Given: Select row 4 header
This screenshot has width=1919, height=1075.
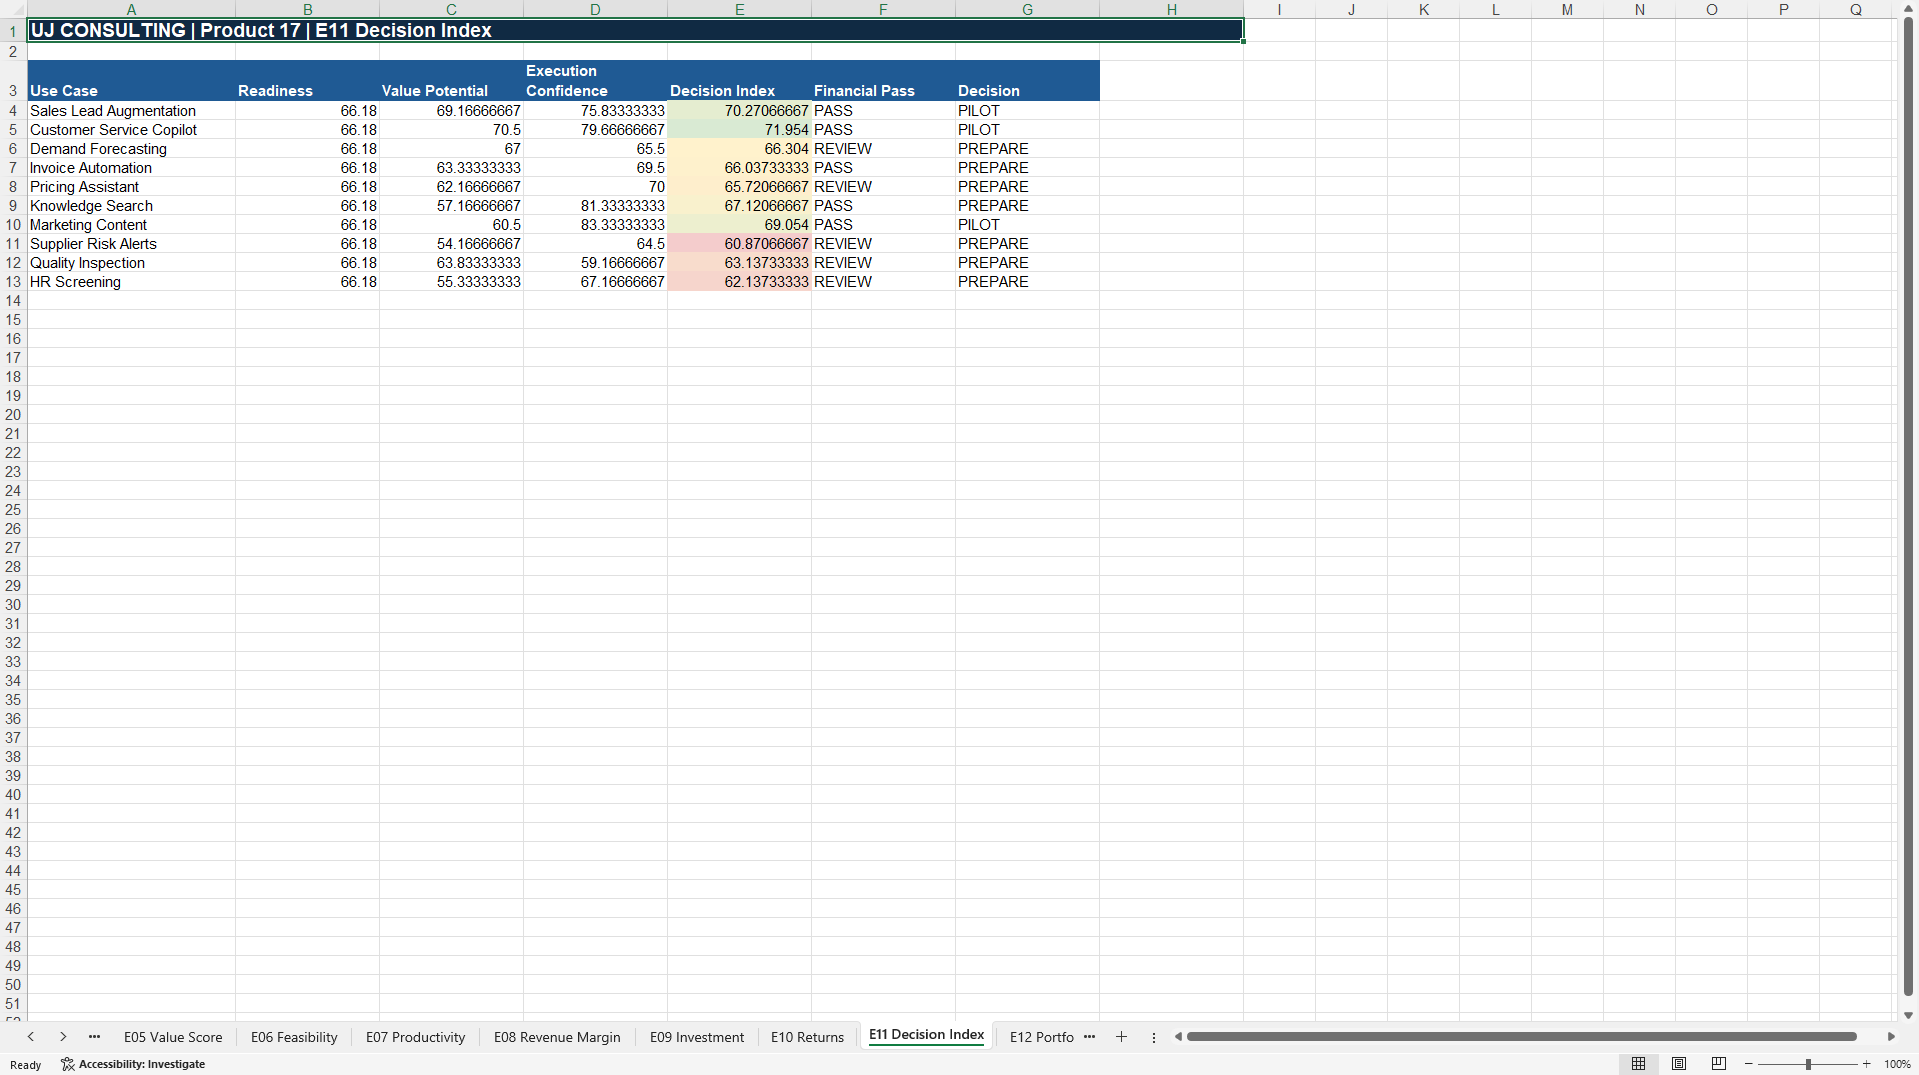Looking at the screenshot, I should pos(13,111).
